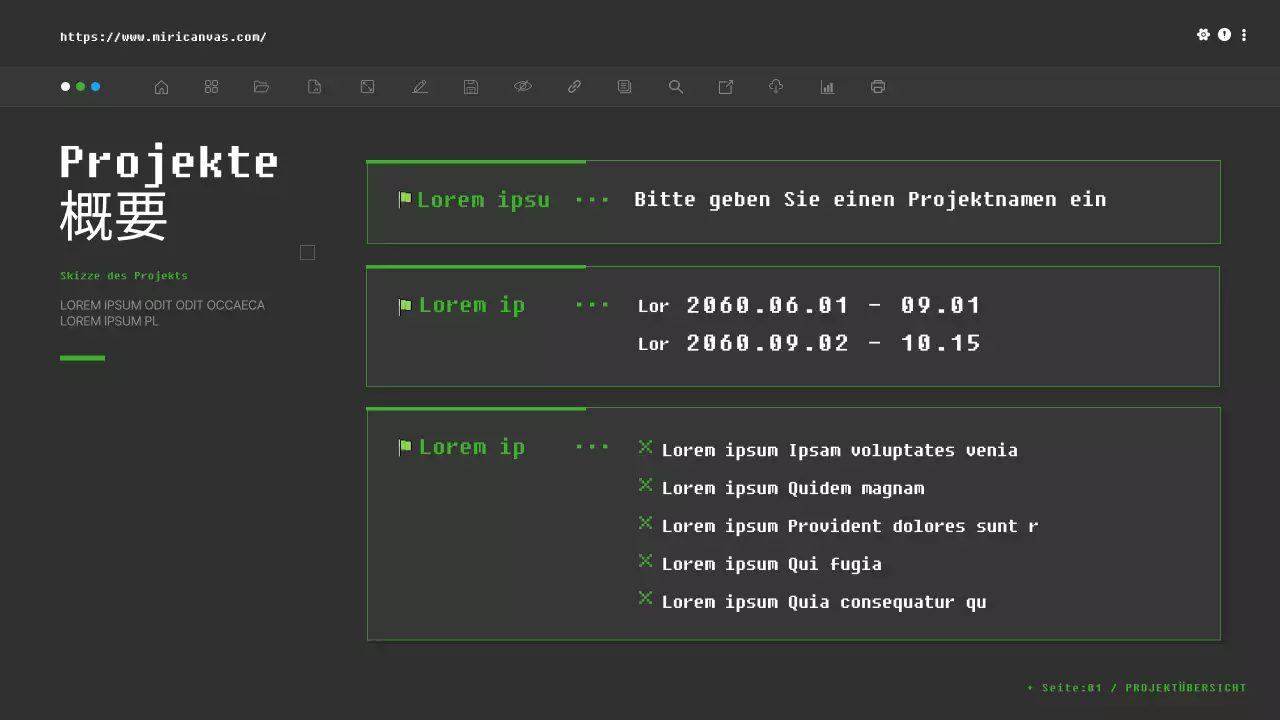Click the open folder icon
This screenshot has width=1280, height=720.
tap(262, 87)
